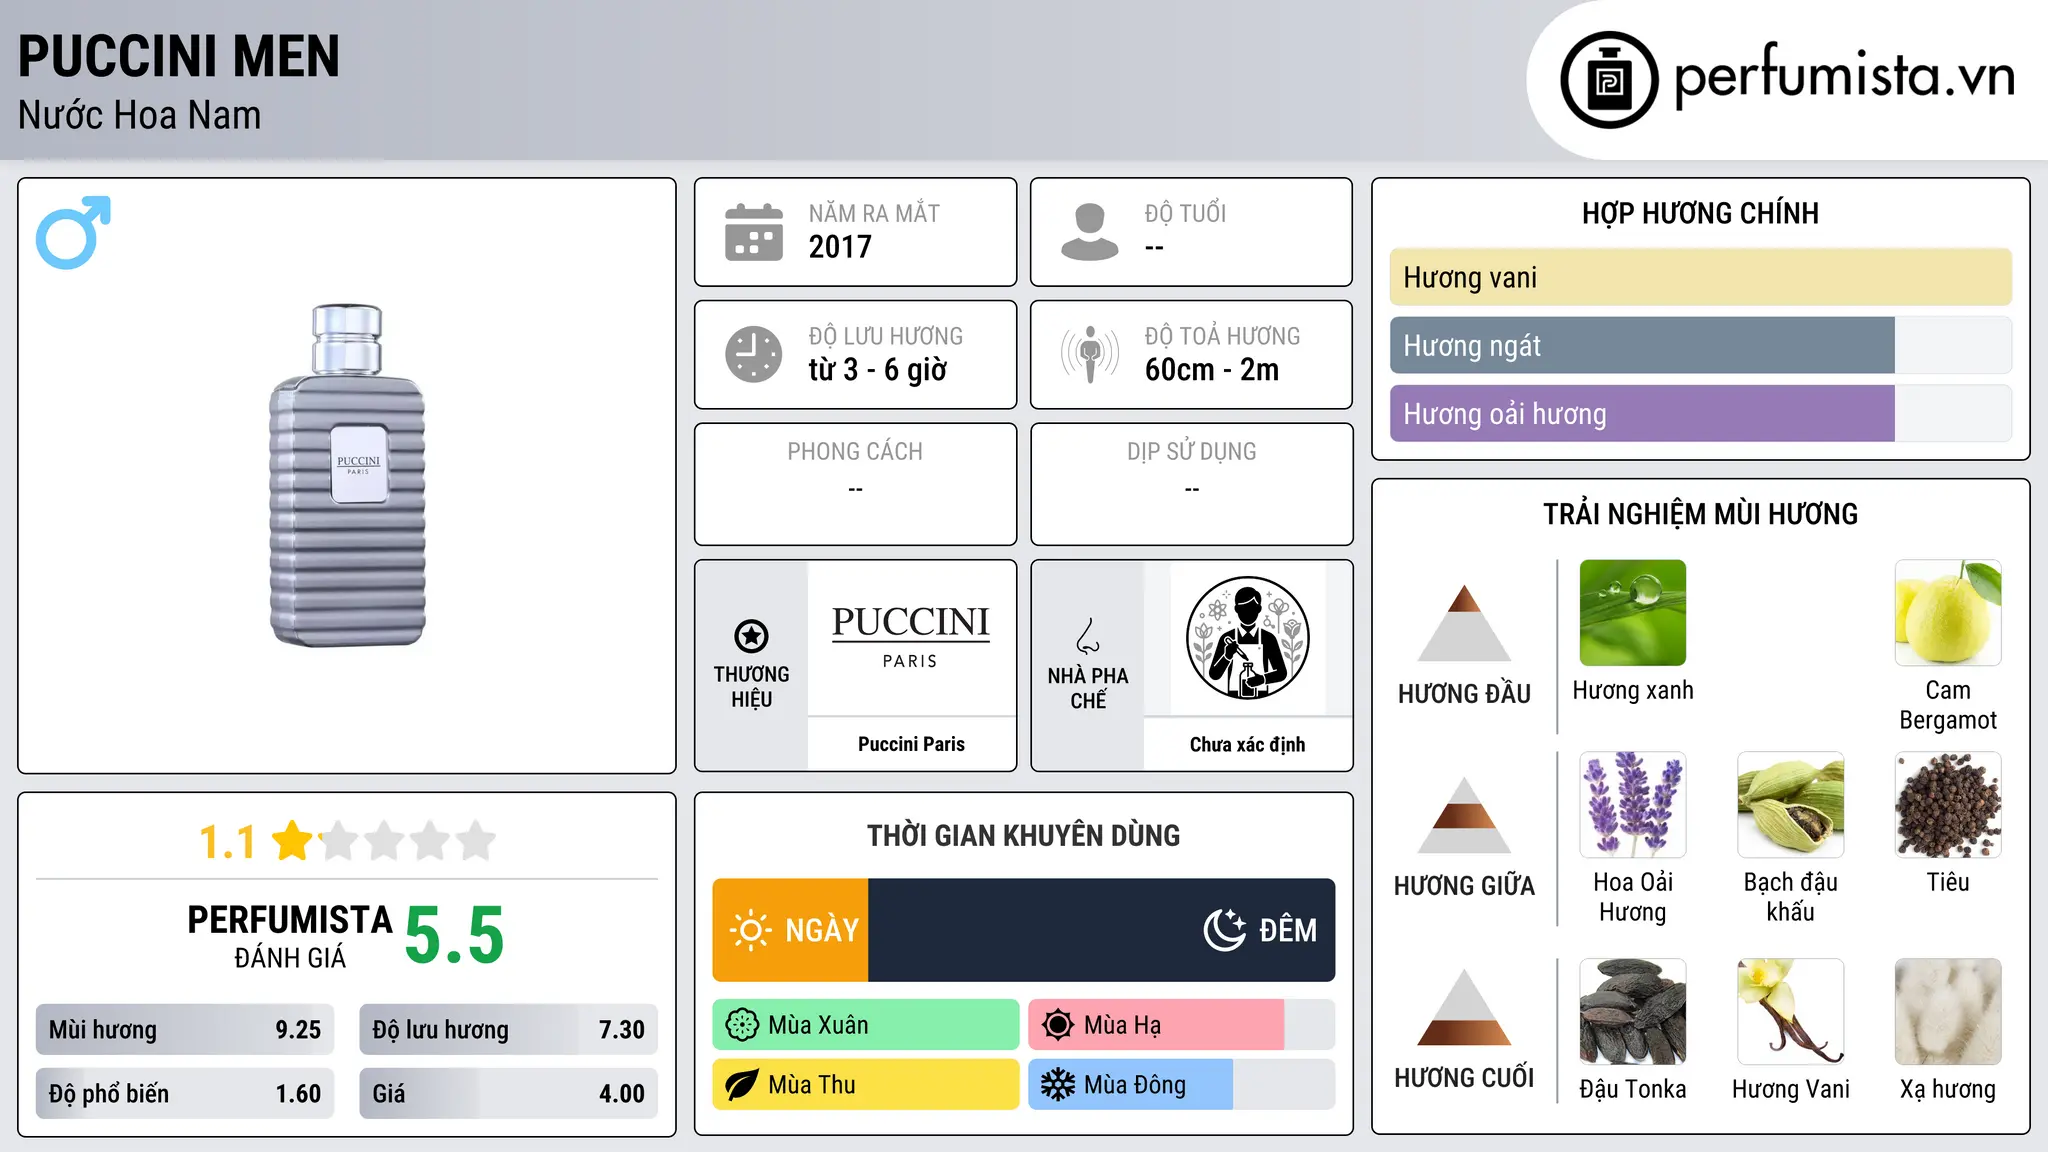This screenshot has height=1152, width=2048.
Task: Open the Puccini Paris brand logo
Action: (911, 637)
